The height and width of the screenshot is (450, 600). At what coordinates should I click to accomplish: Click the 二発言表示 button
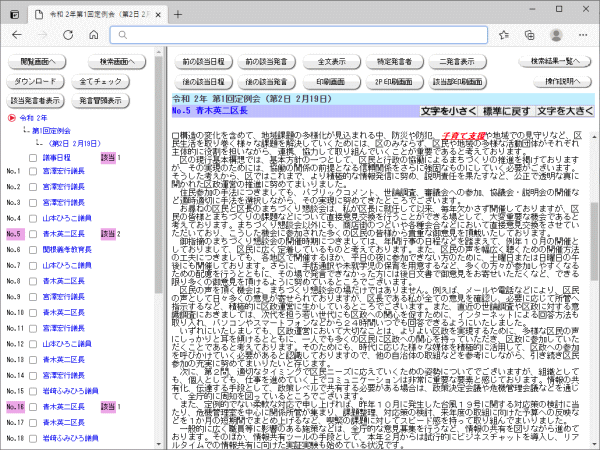point(457,62)
